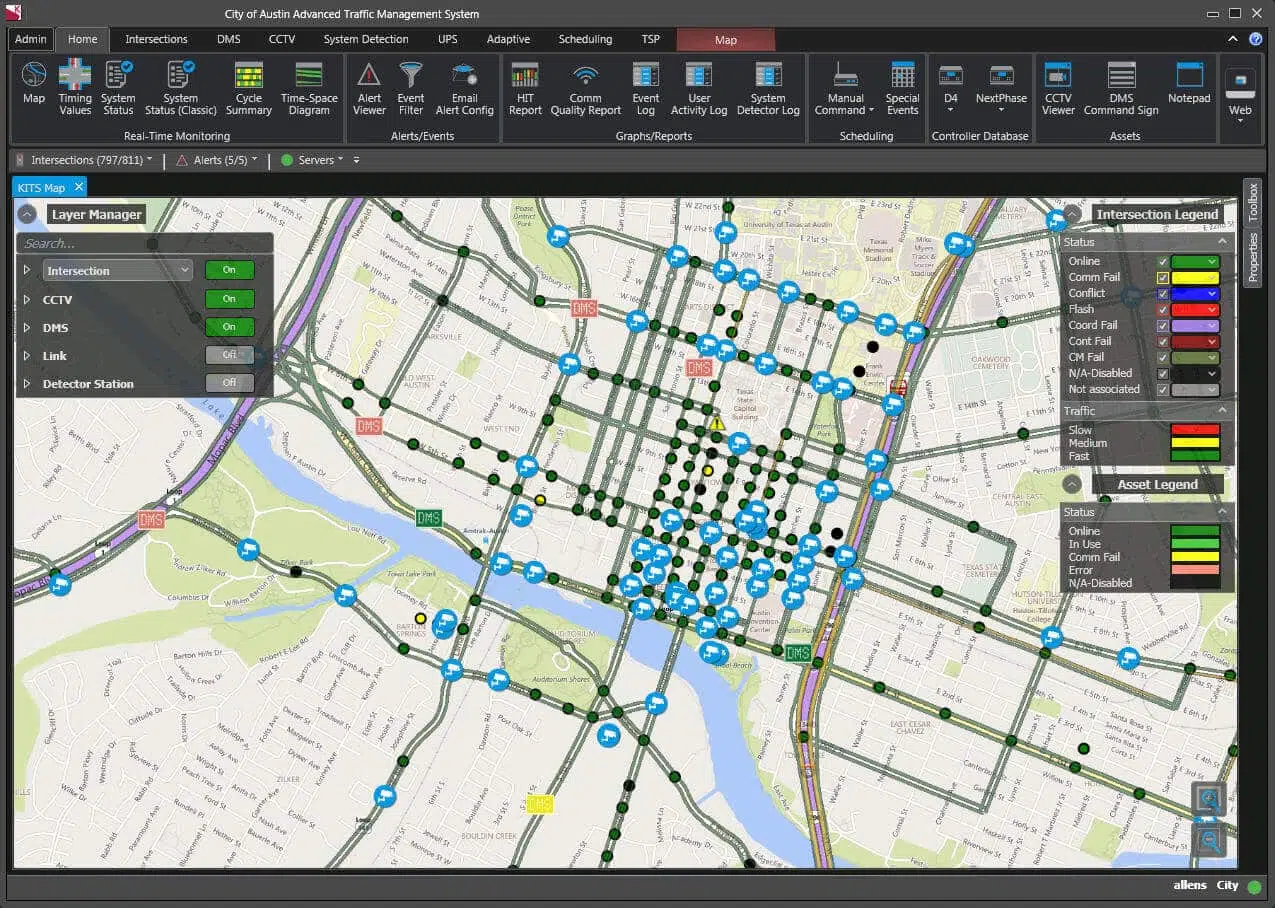Open the Comm Quality Report

tap(585, 86)
